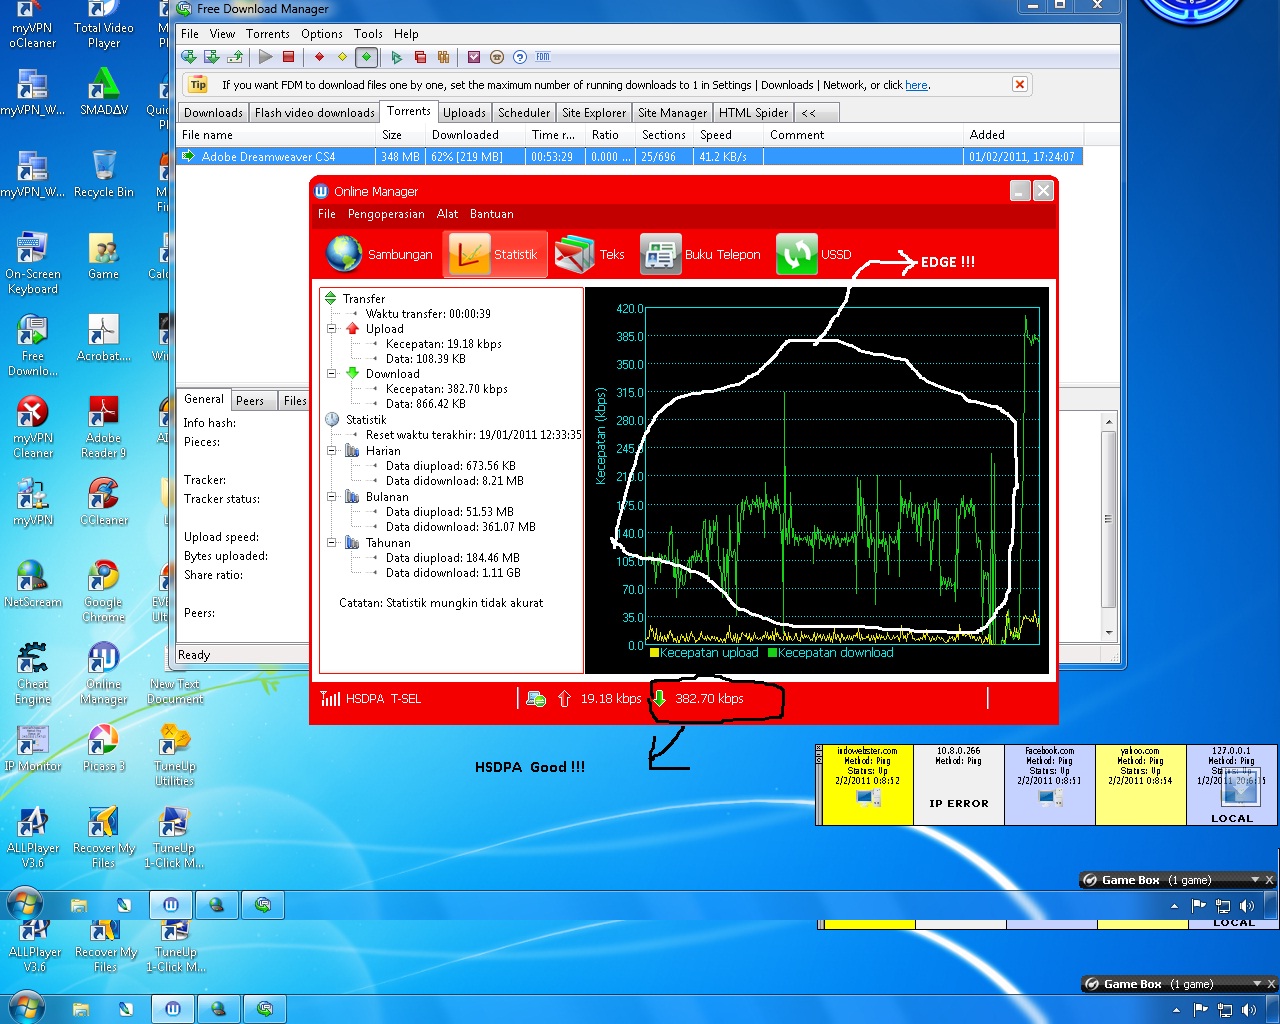Open the Site Manager tab
Screen dimensions: 1280x1024
(672, 113)
